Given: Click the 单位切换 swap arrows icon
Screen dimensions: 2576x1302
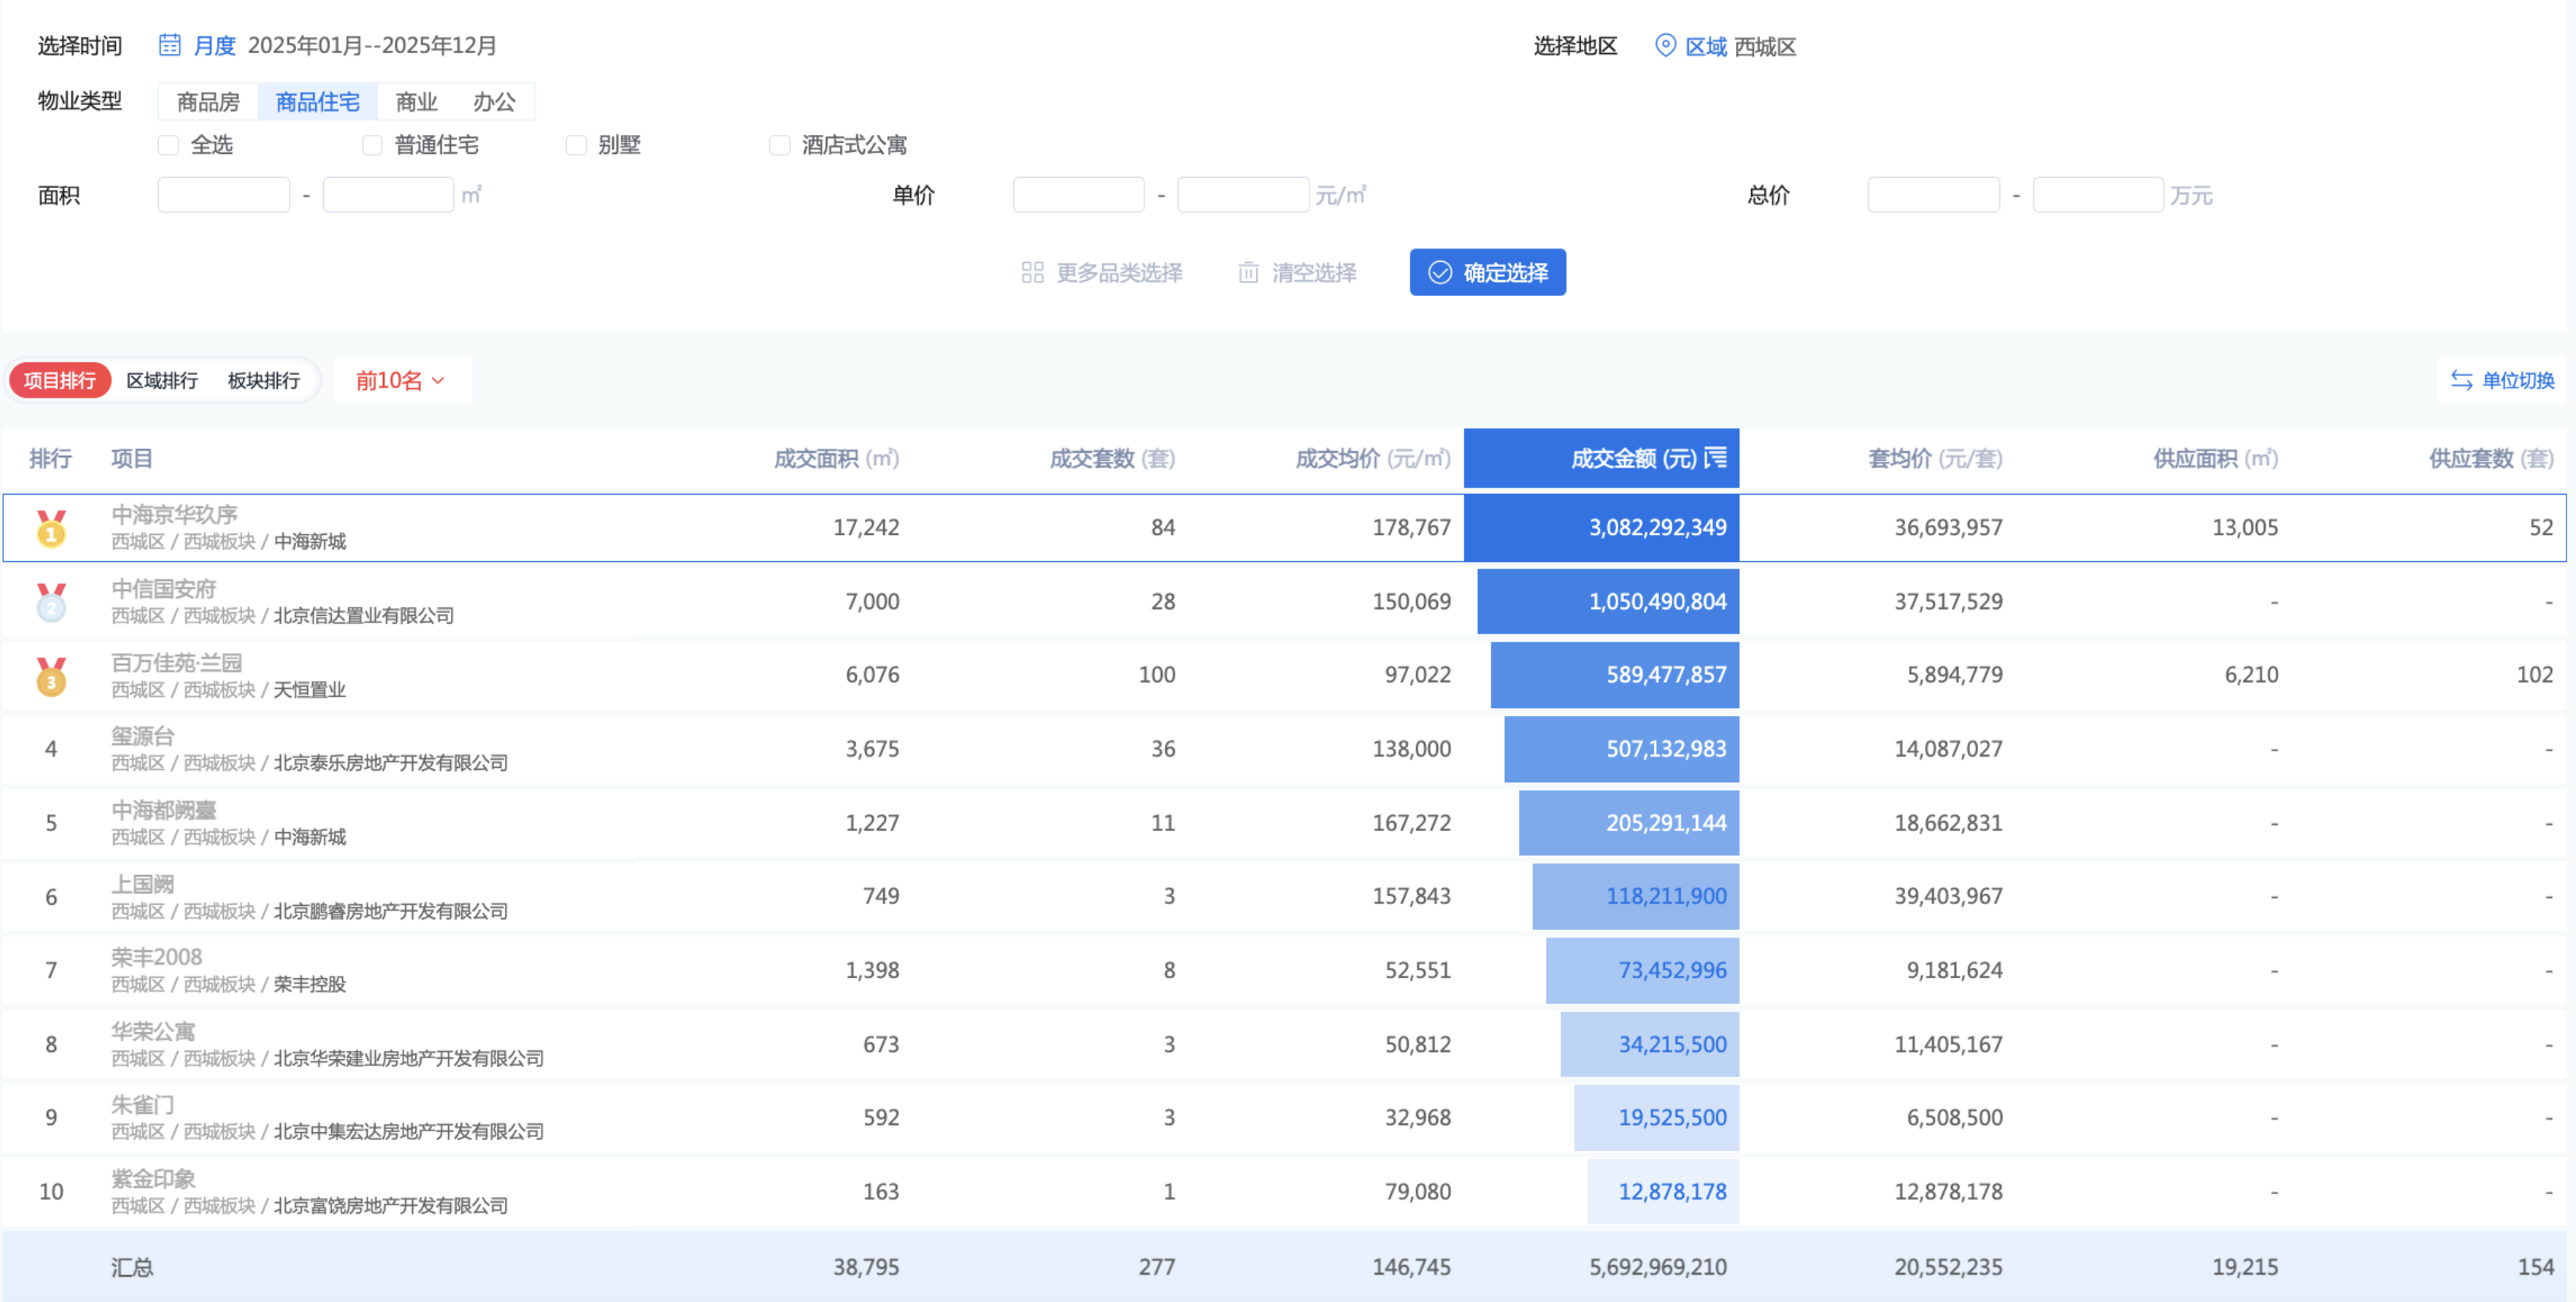Looking at the screenshot, I should [2461, 380].
